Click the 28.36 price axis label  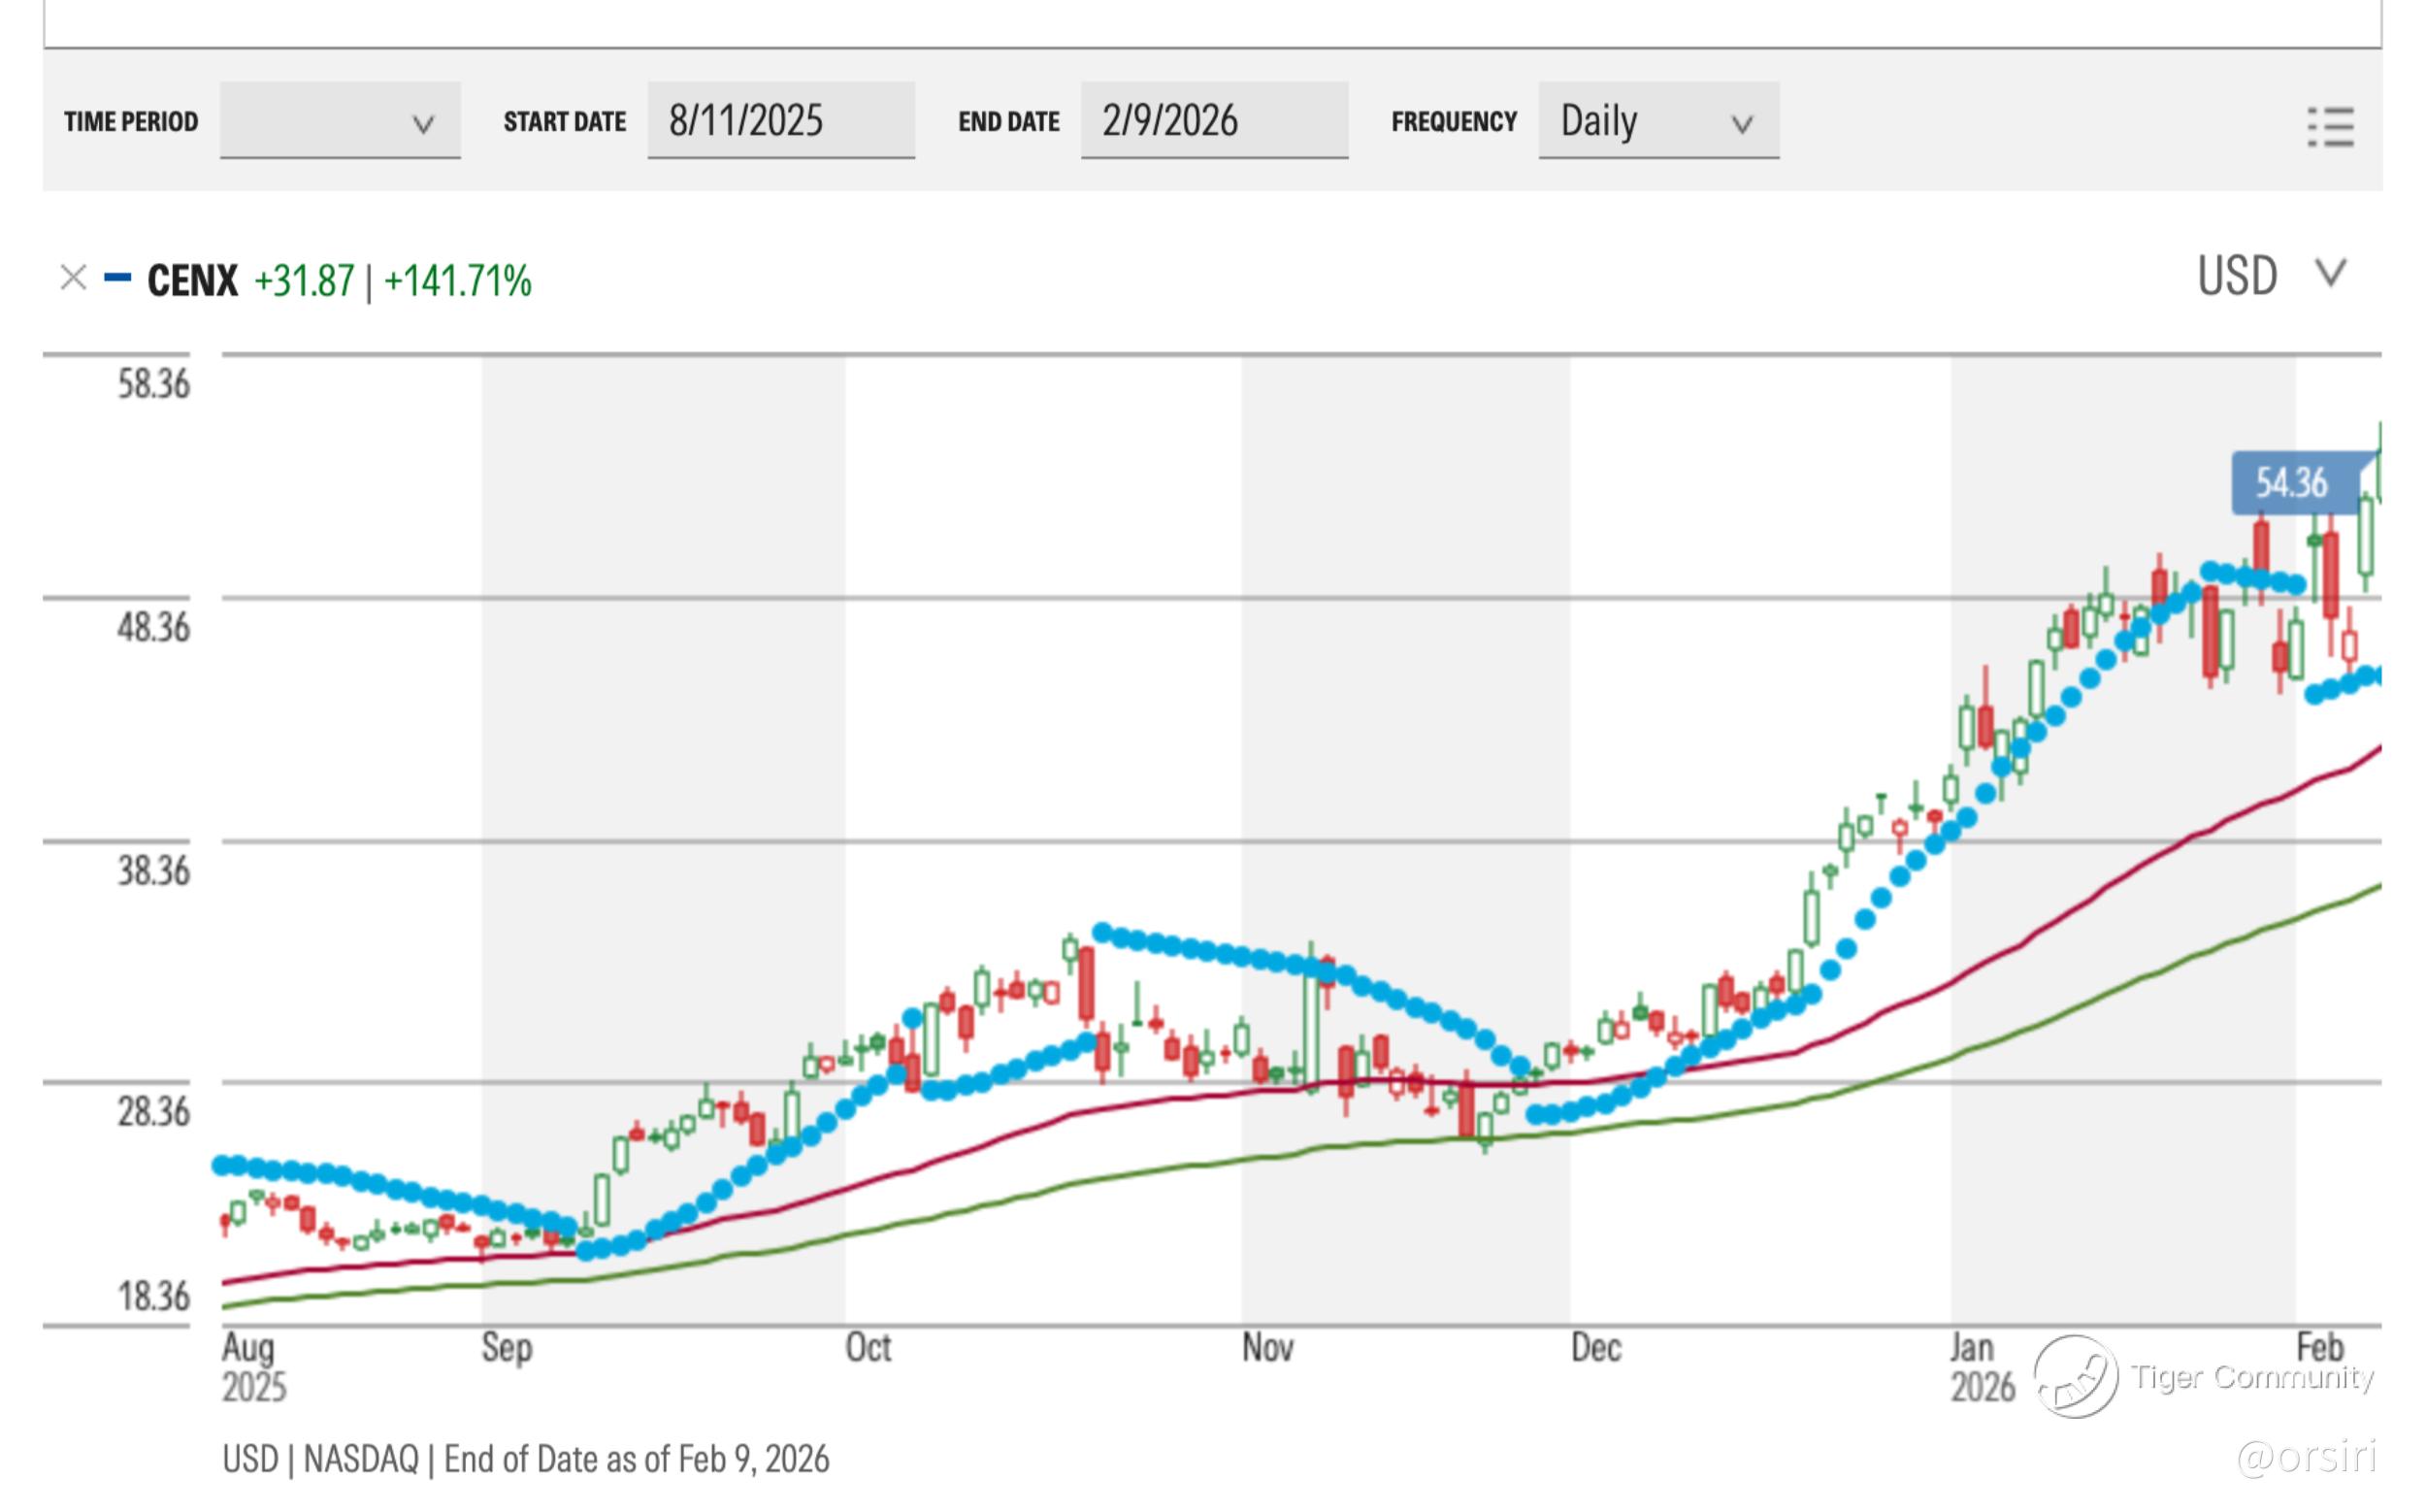(152, 1111)
